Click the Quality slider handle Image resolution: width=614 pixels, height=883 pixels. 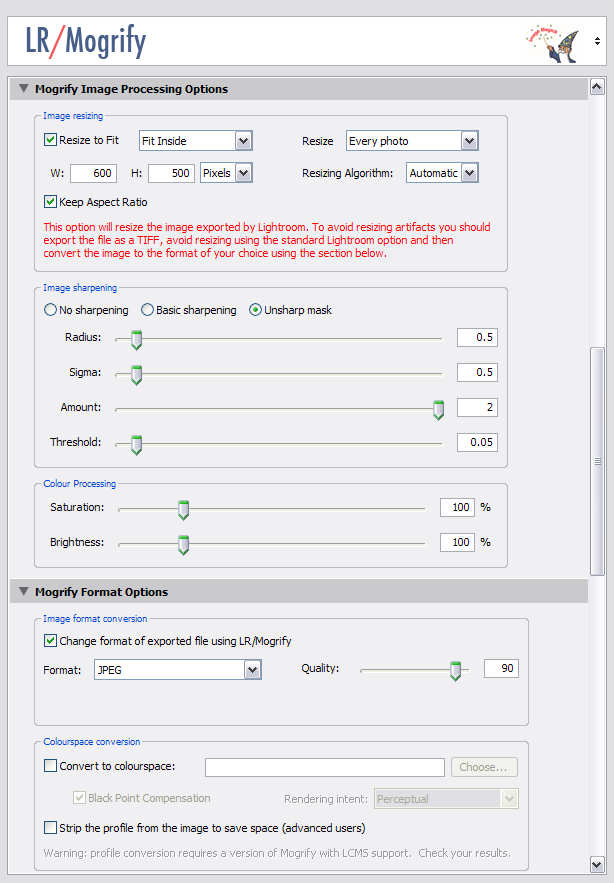[455, 671]
